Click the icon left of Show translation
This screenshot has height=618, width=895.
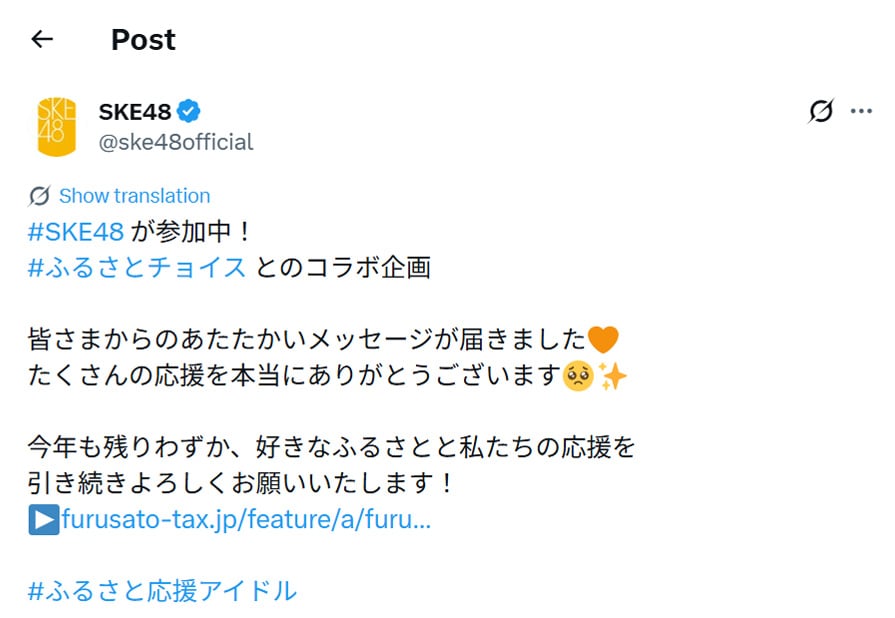40,195
